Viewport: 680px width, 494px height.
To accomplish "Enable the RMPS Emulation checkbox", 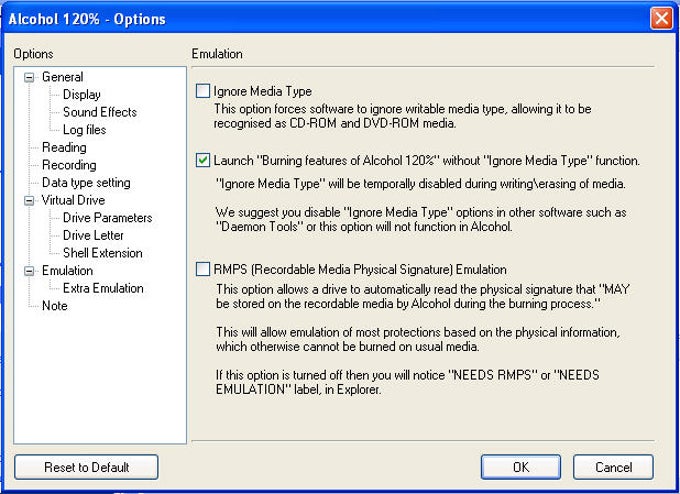I will pyautogui.click(x=203, y=269).
